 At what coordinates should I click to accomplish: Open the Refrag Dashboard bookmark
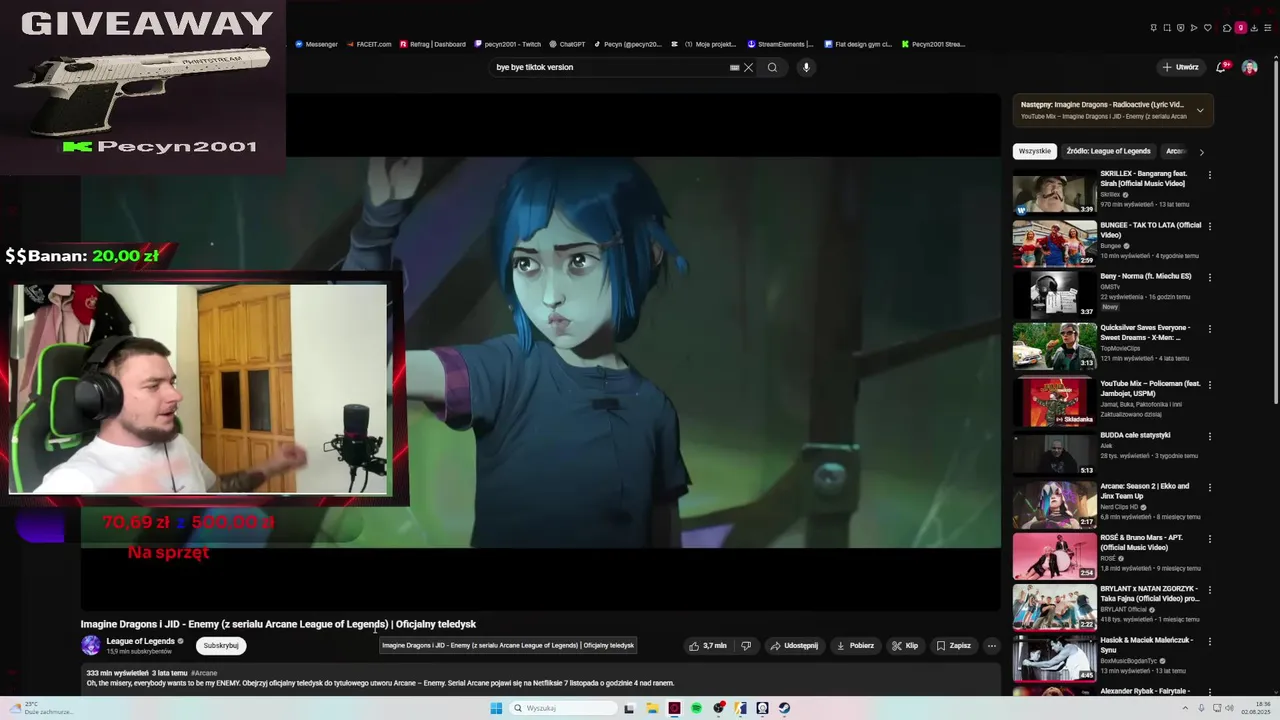(433, 44)
